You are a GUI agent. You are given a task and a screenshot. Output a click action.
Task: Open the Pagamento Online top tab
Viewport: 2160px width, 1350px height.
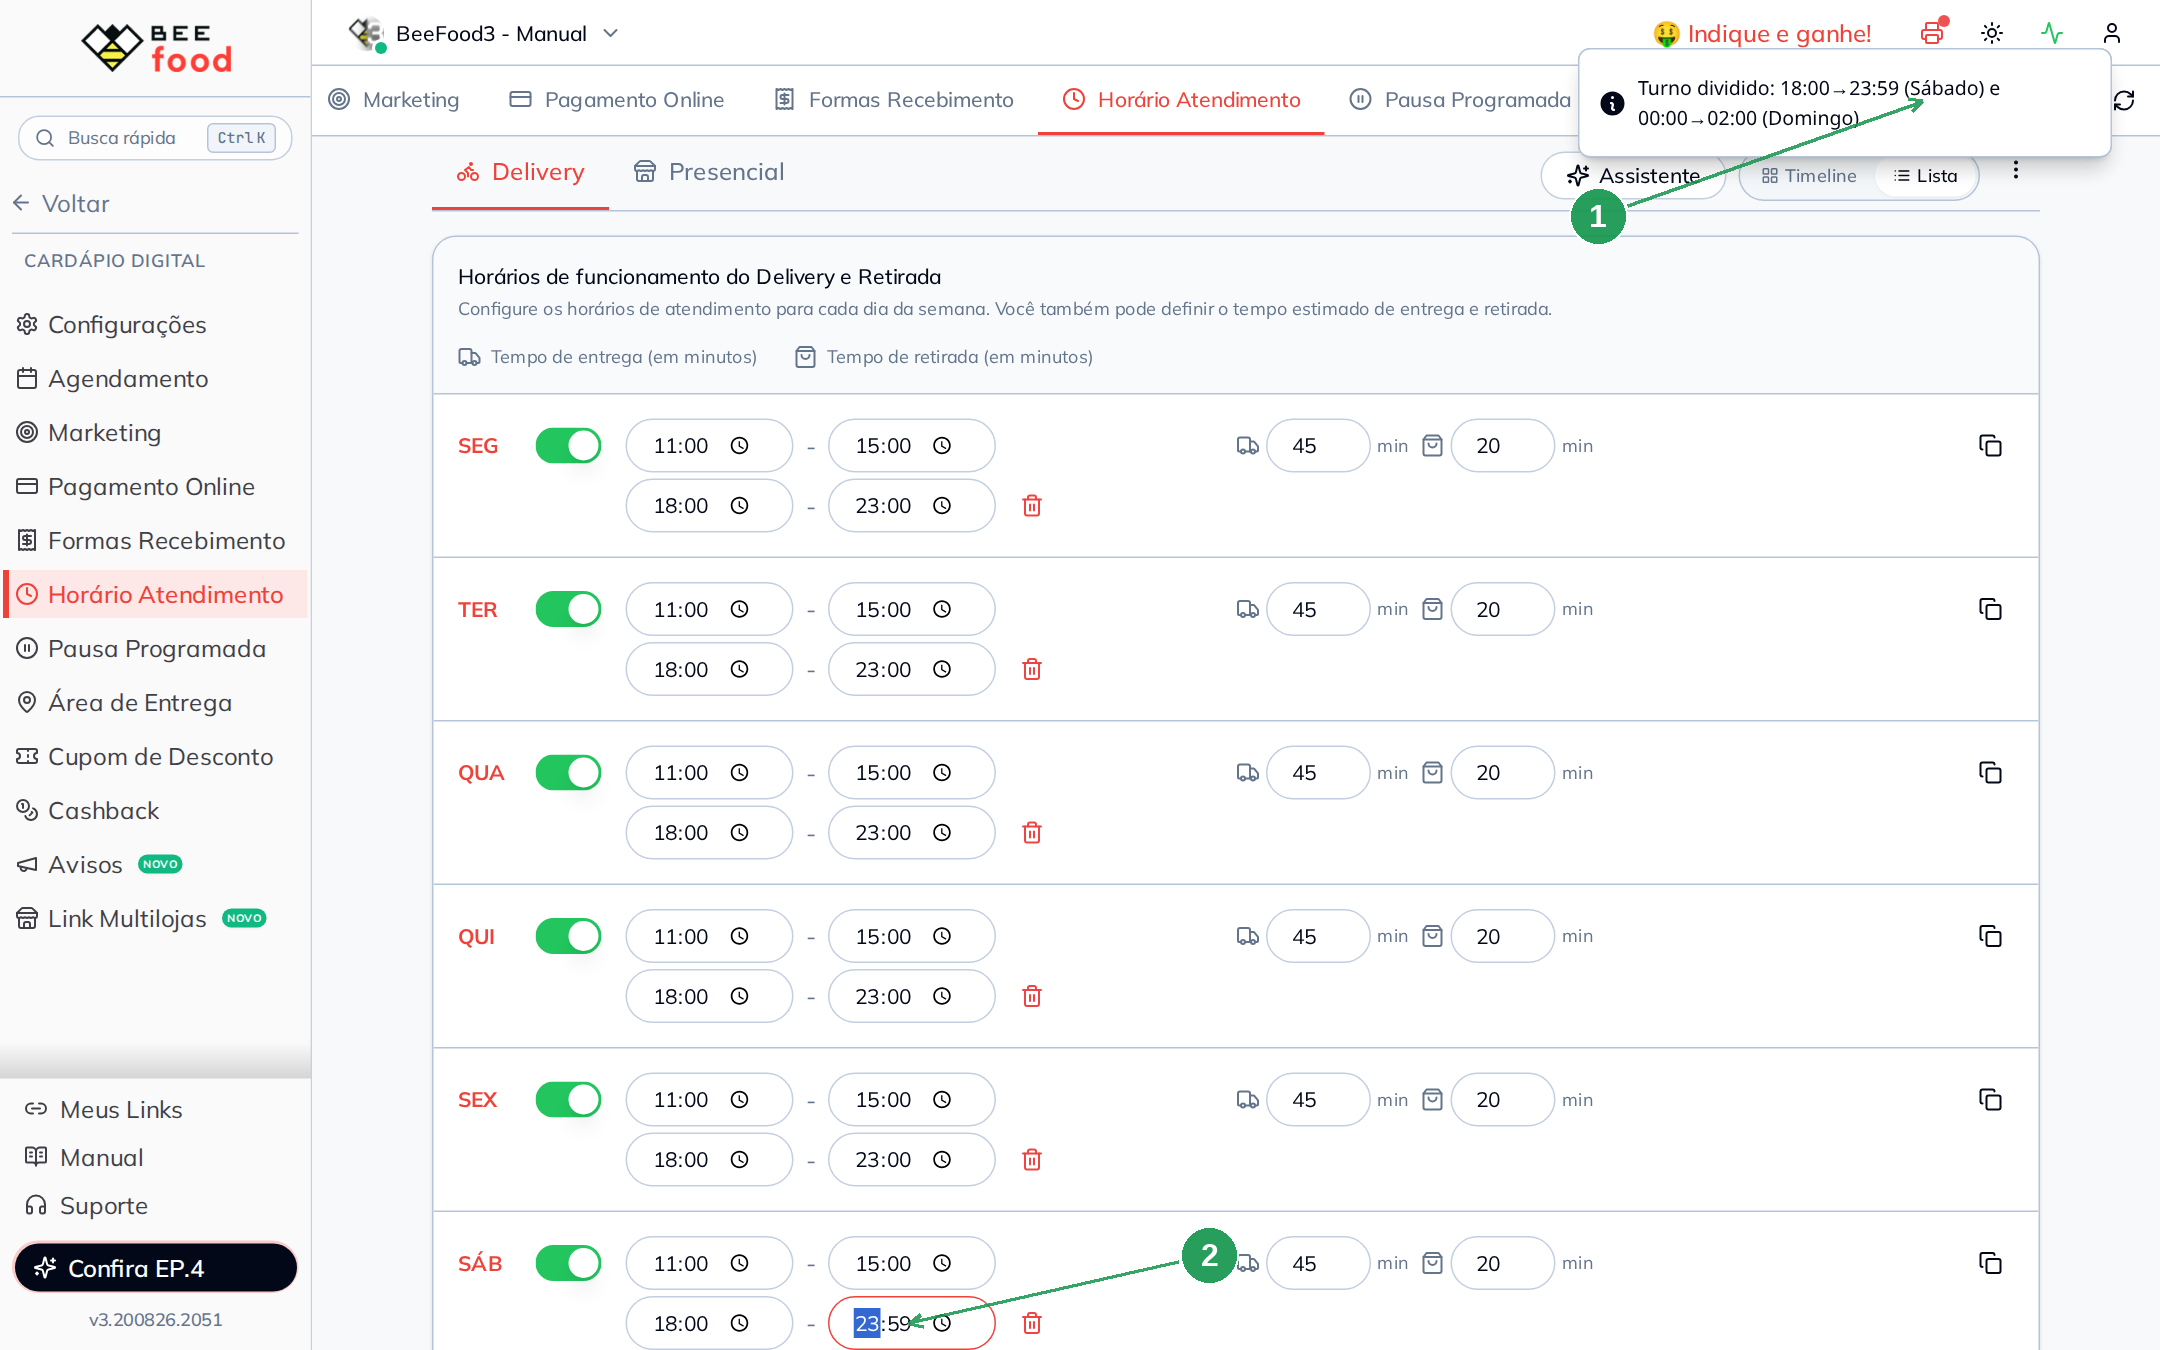pyautogui.click(x=617, y=100)
